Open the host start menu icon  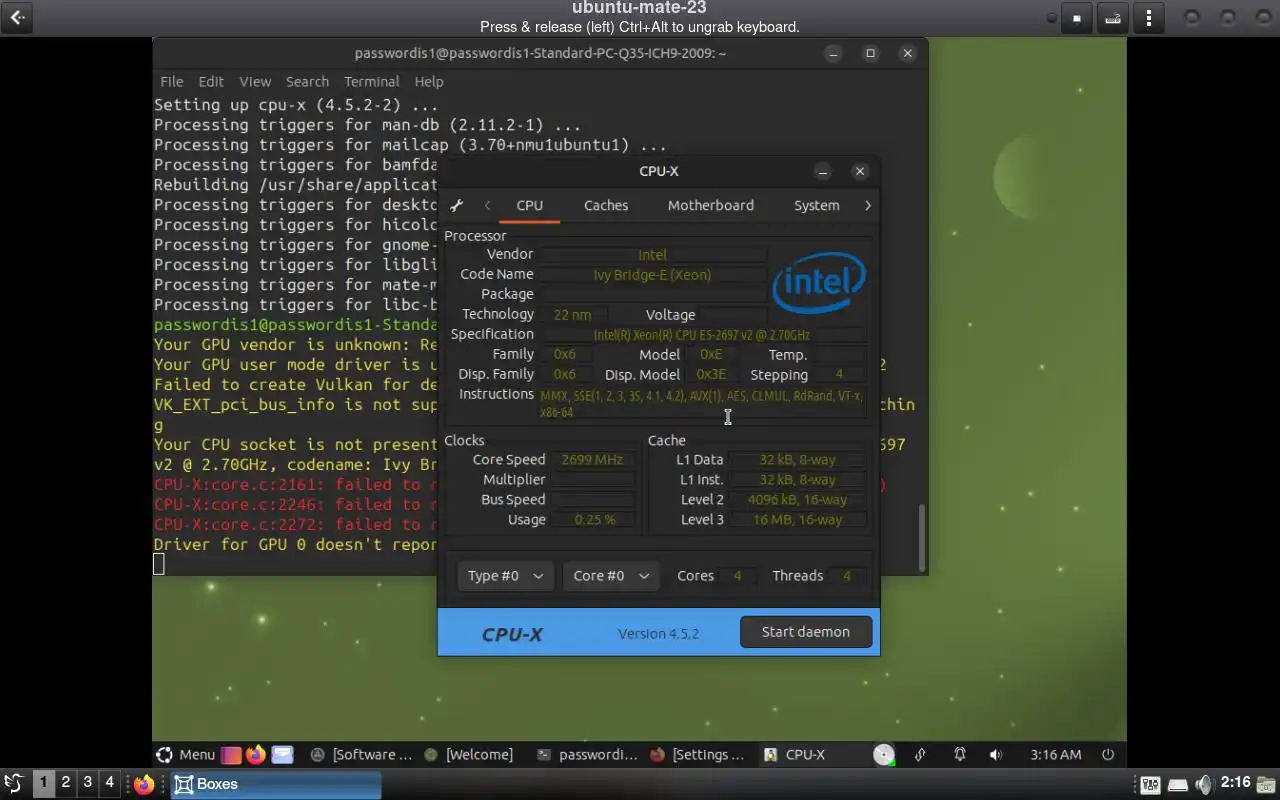pos(13,783)
